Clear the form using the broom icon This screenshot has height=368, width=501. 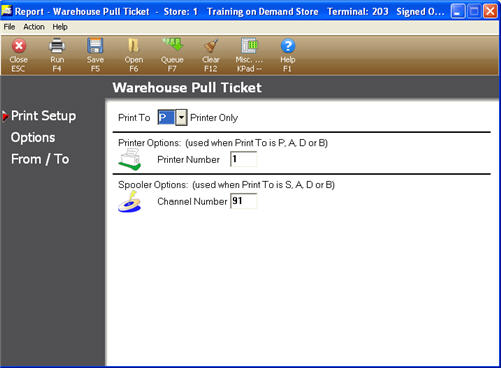(211, 55)
